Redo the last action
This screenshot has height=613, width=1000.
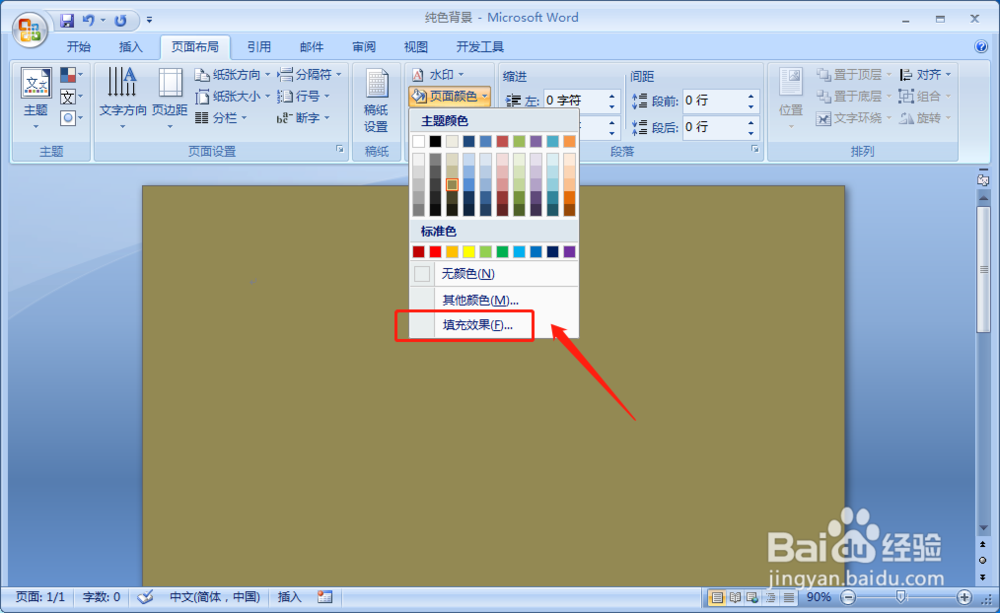[x=121, y=20]
